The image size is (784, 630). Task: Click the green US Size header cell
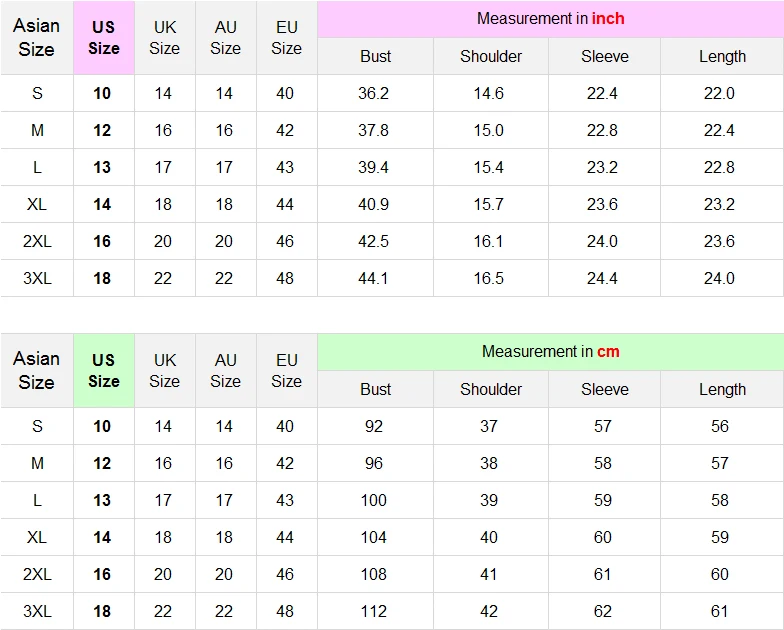[x=104, y=370]
